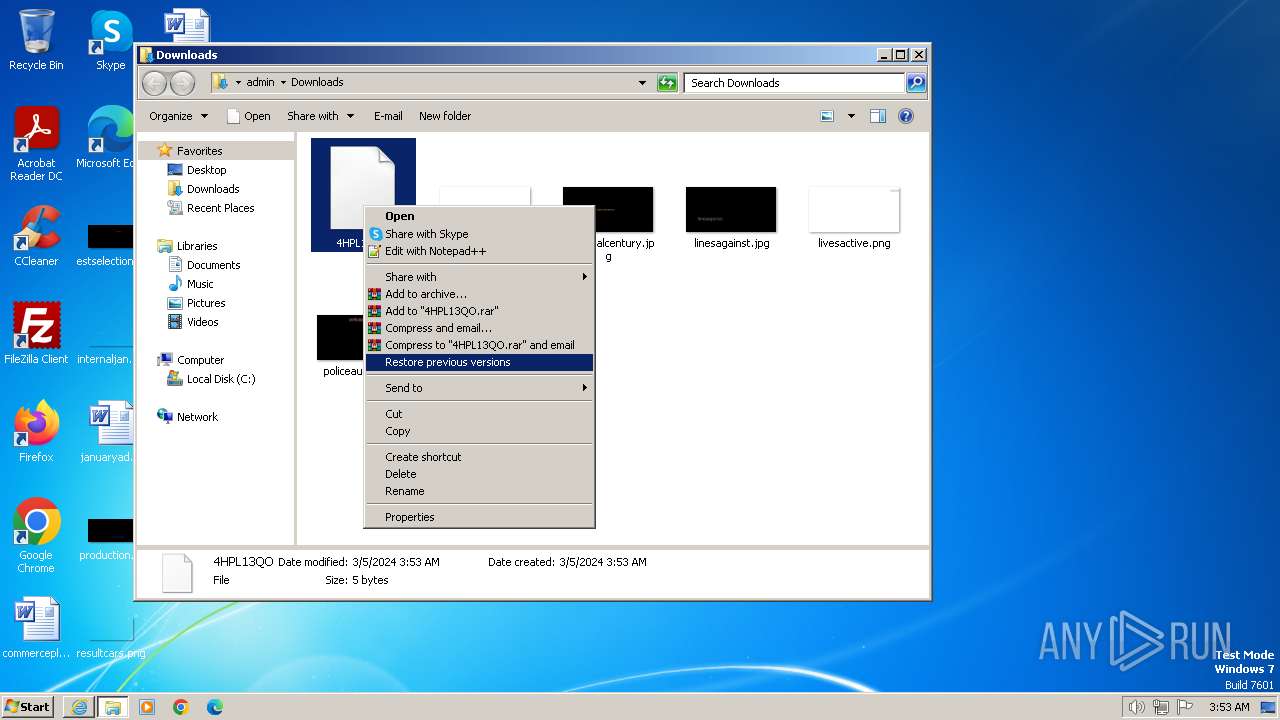The width and height of the screenshot is (1280, 720).
Task: Click the volume tray icon
Action: click(1136, 707)
